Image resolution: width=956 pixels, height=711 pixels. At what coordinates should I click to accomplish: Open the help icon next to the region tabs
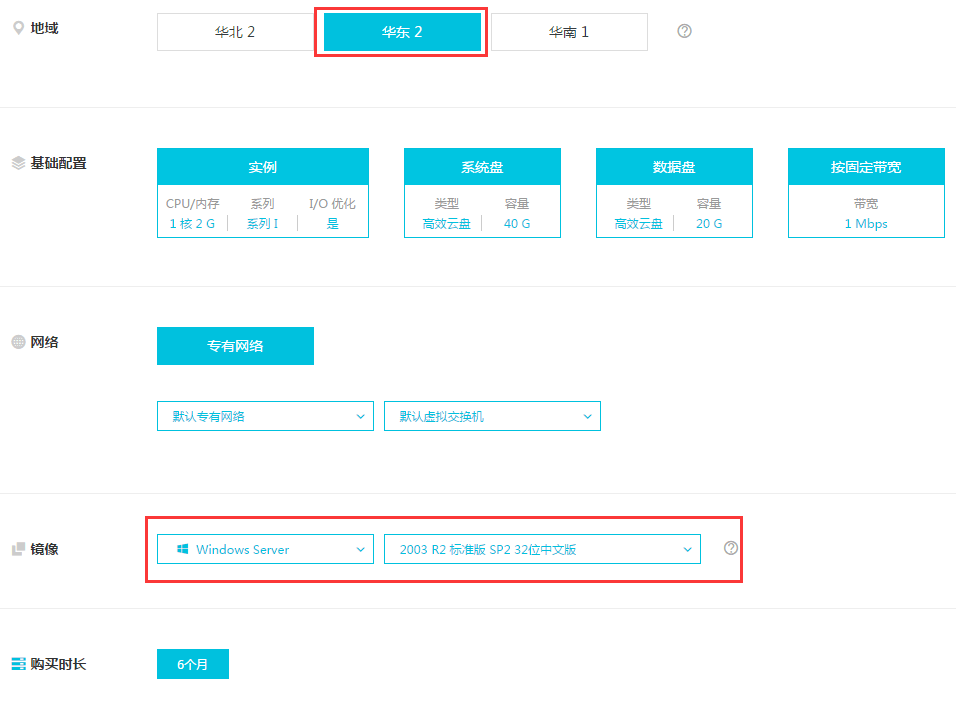(x=684, y=31)
